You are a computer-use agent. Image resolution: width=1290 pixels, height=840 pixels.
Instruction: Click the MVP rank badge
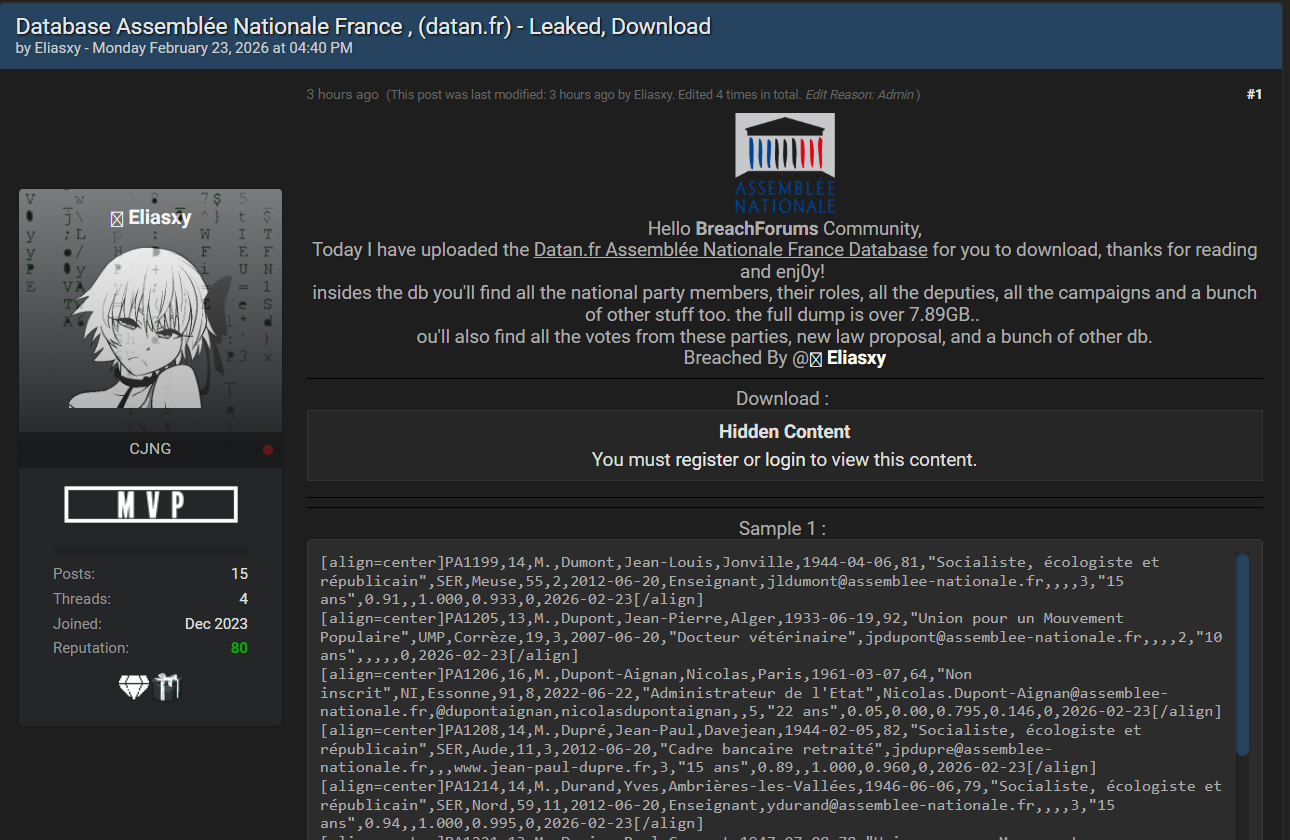(x=151, y=505)
